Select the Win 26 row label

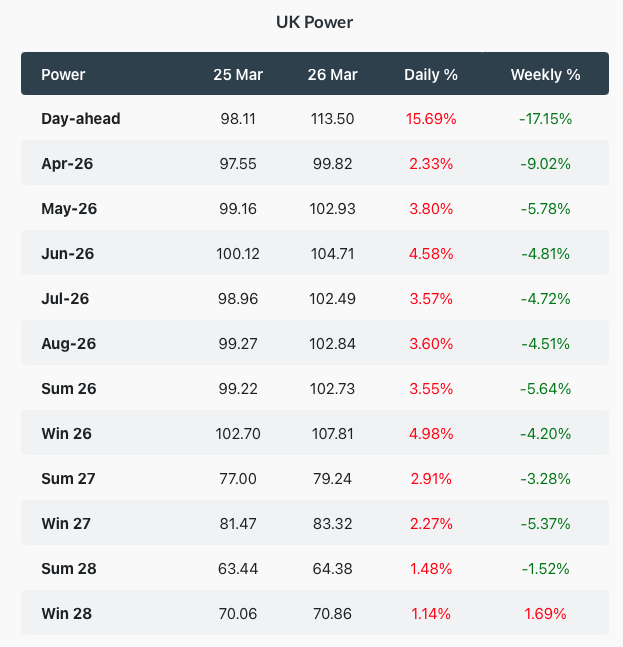click(x=68, y=434)
